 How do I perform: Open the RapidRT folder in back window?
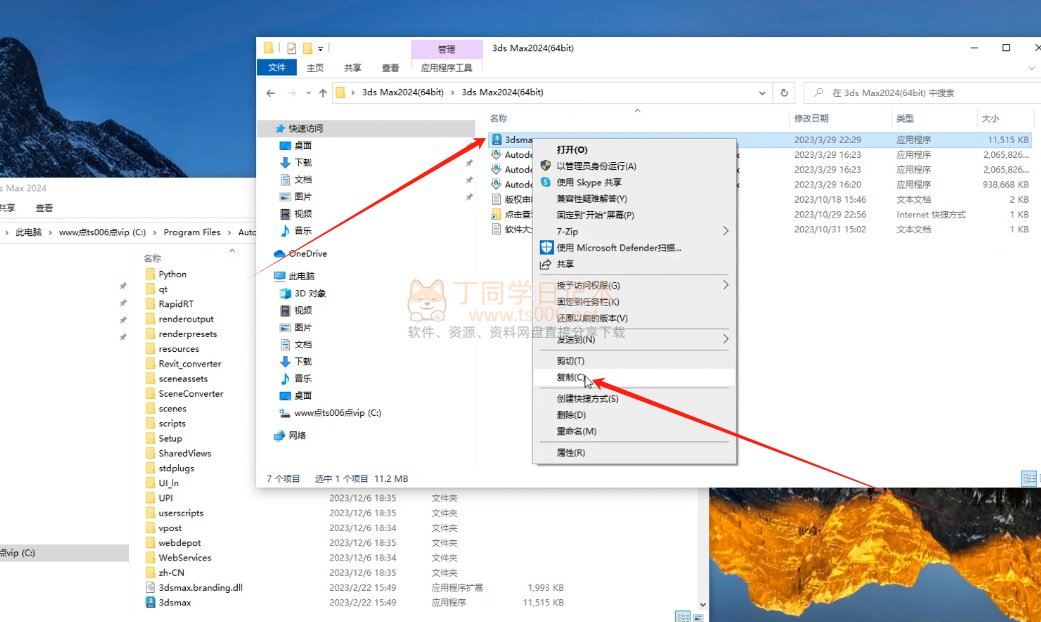[x=176, y=304]
